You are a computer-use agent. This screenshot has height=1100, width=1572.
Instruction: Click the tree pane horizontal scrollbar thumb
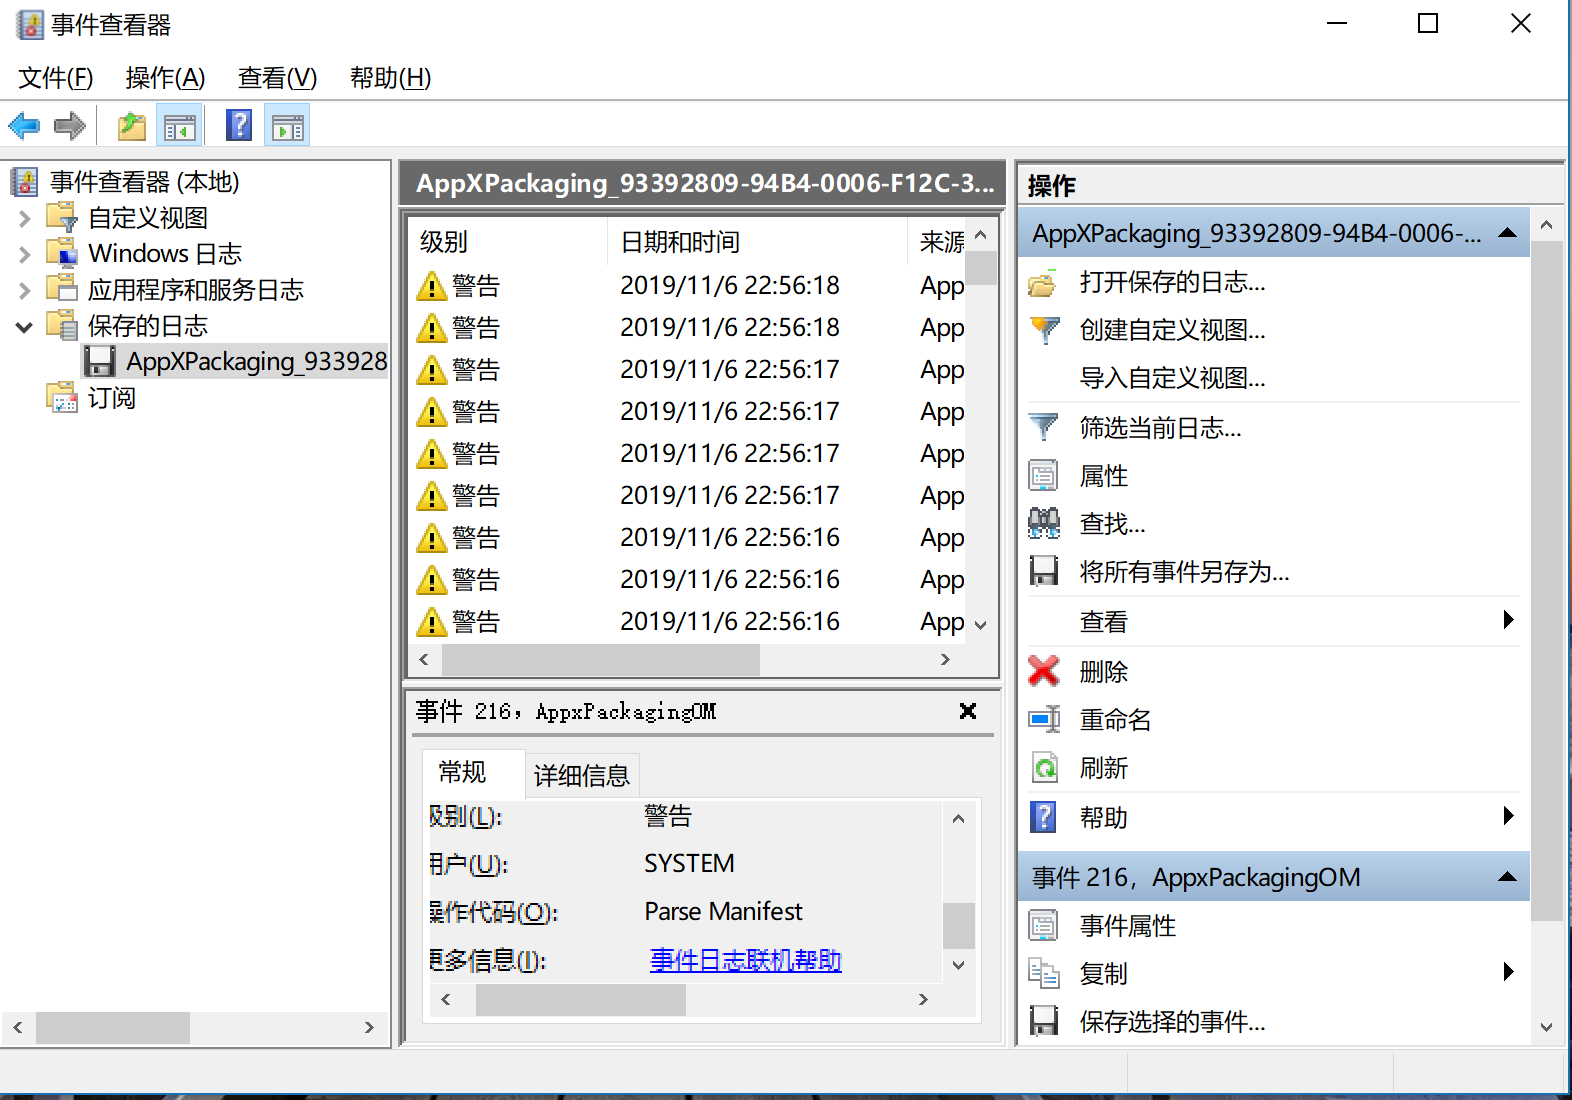(x=113, y=1027)
